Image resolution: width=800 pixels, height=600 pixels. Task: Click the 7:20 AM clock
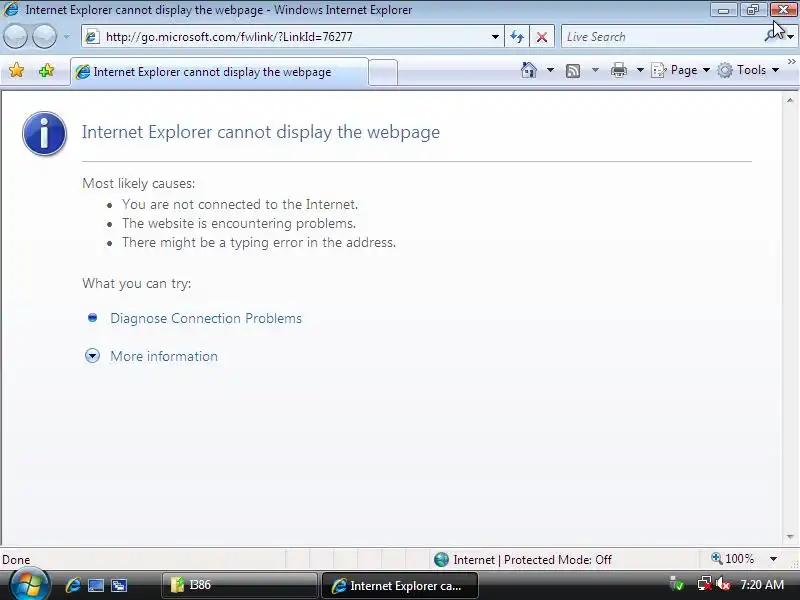point(762,584)
